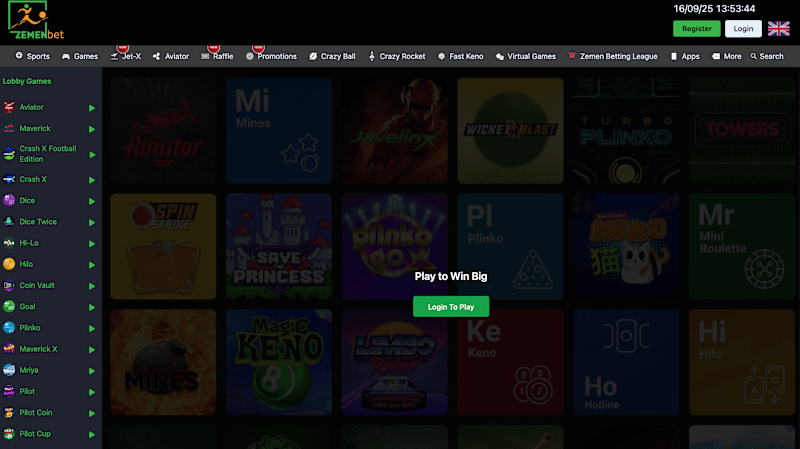
Task: Select Pilot Coin icon in sidebar
Action: (9, 412)
